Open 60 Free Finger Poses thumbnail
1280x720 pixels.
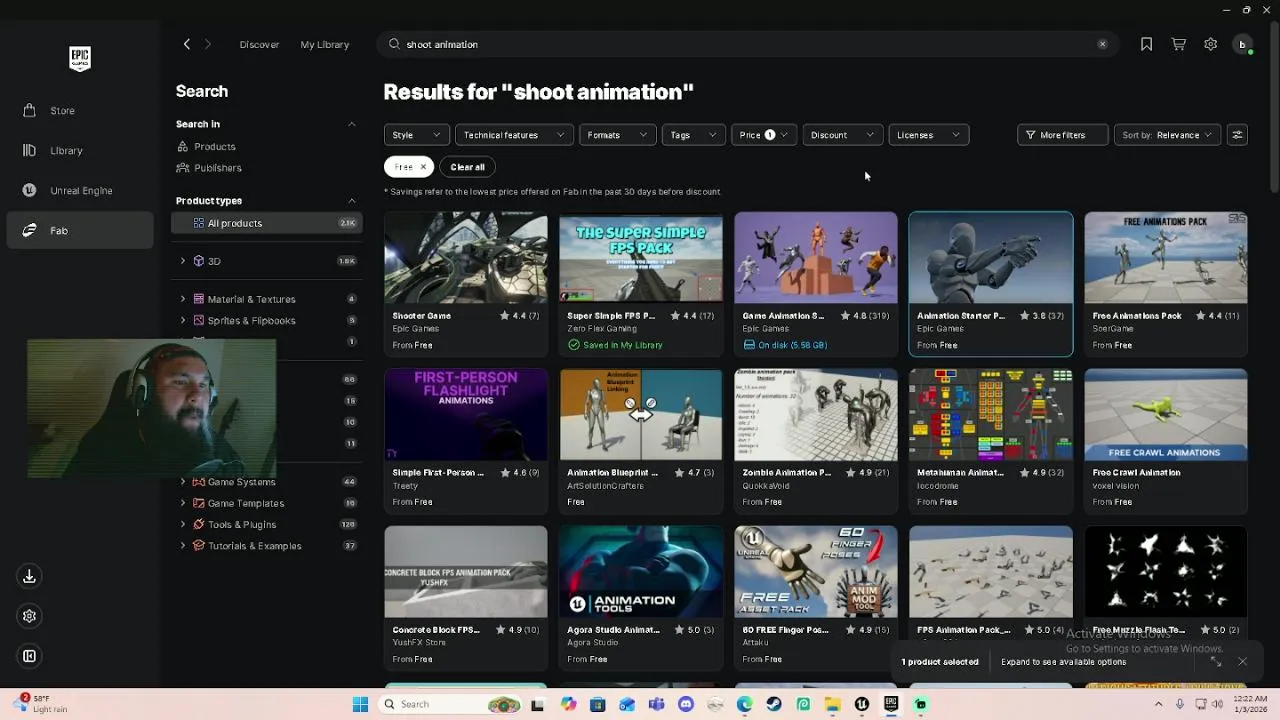point(816,572)
